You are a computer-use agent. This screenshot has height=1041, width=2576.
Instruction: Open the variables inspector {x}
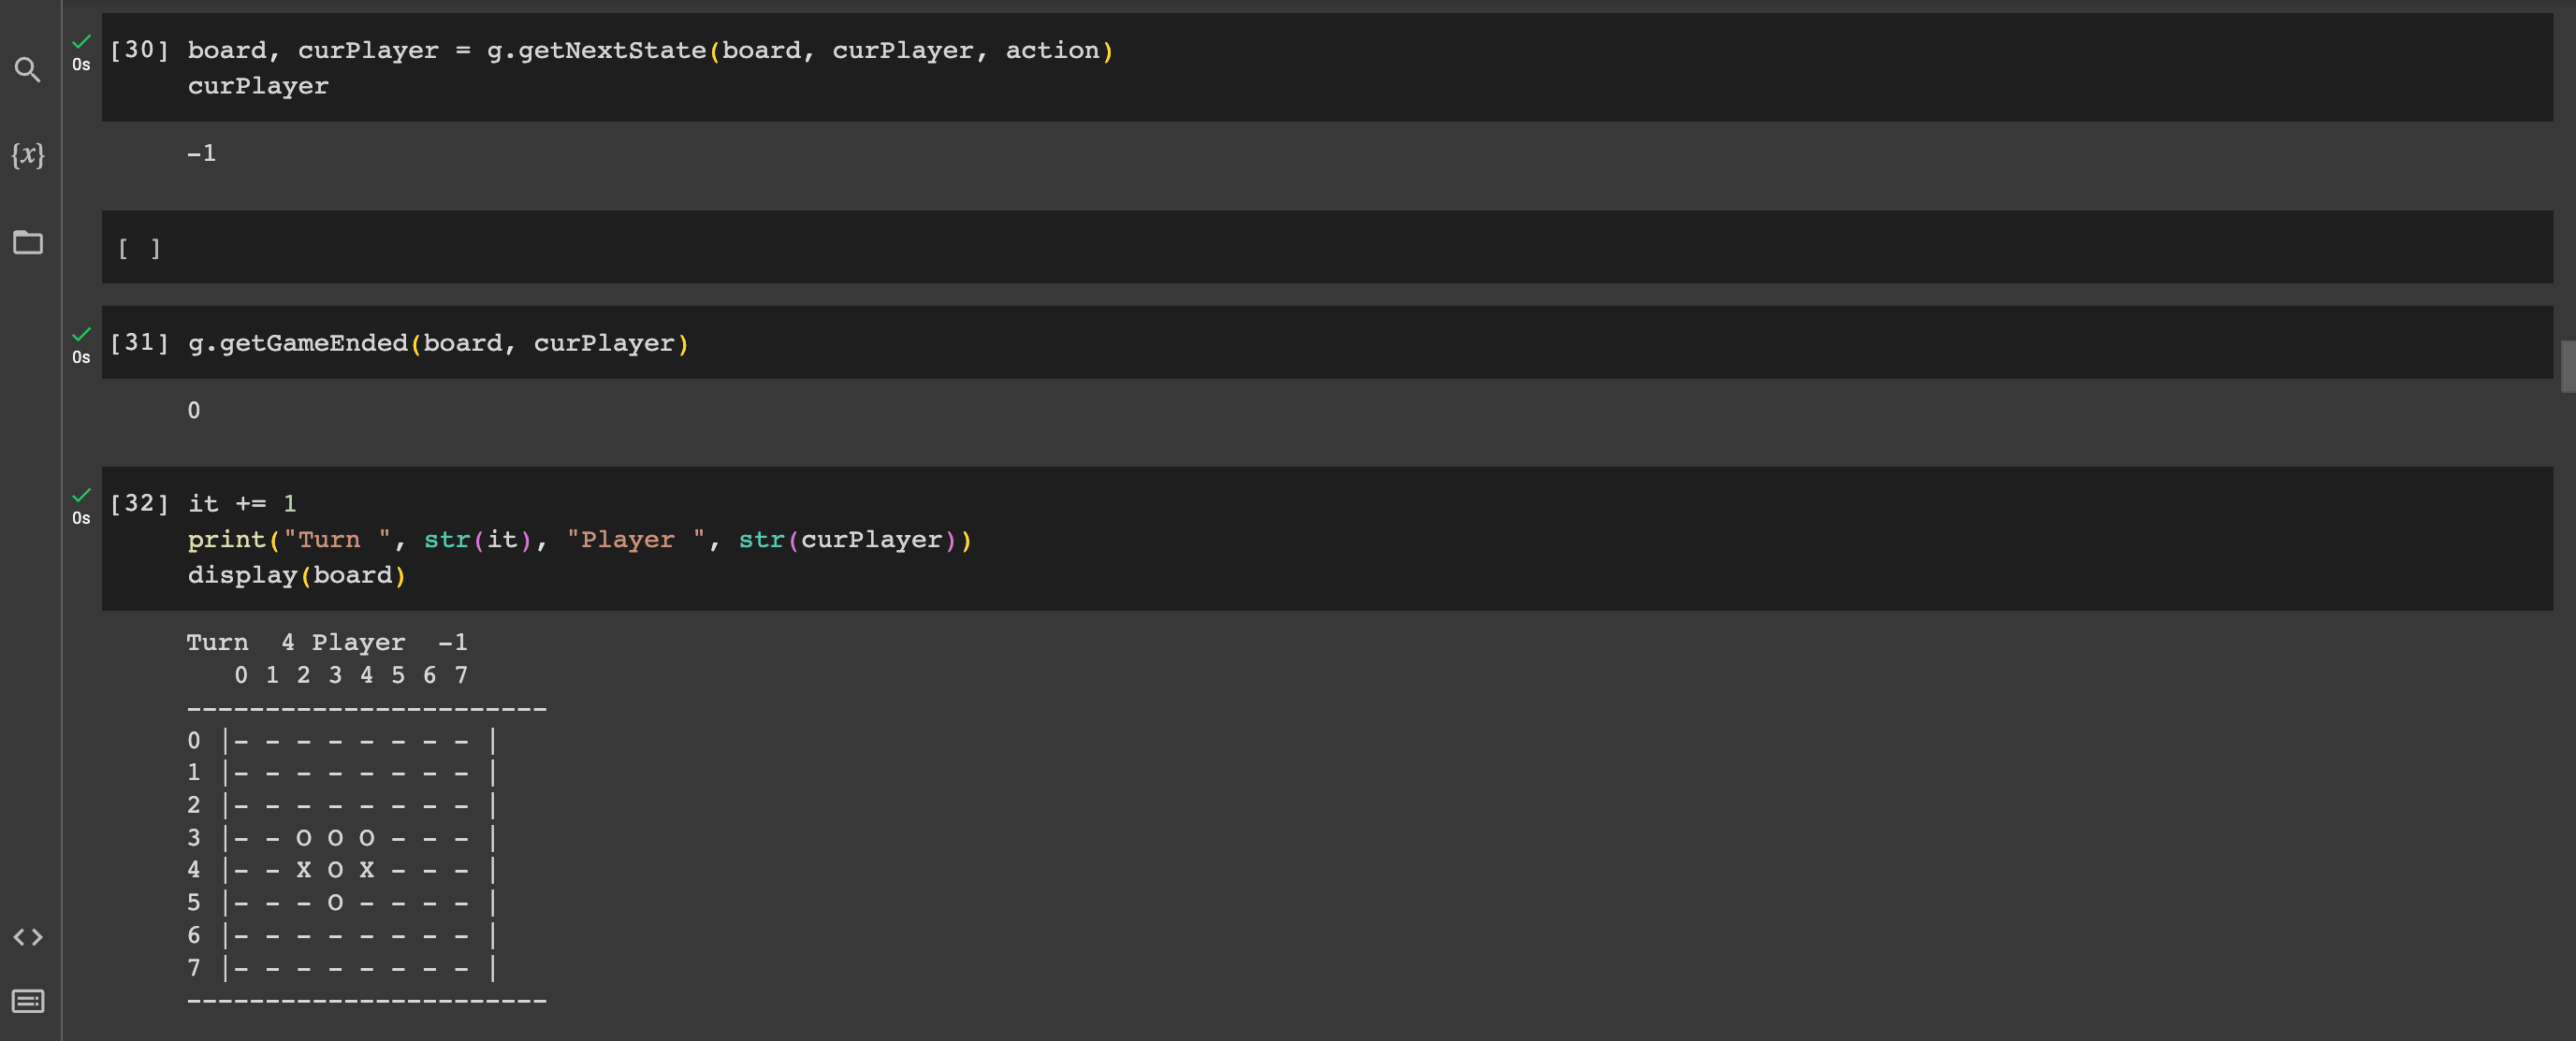click(28, 155)
